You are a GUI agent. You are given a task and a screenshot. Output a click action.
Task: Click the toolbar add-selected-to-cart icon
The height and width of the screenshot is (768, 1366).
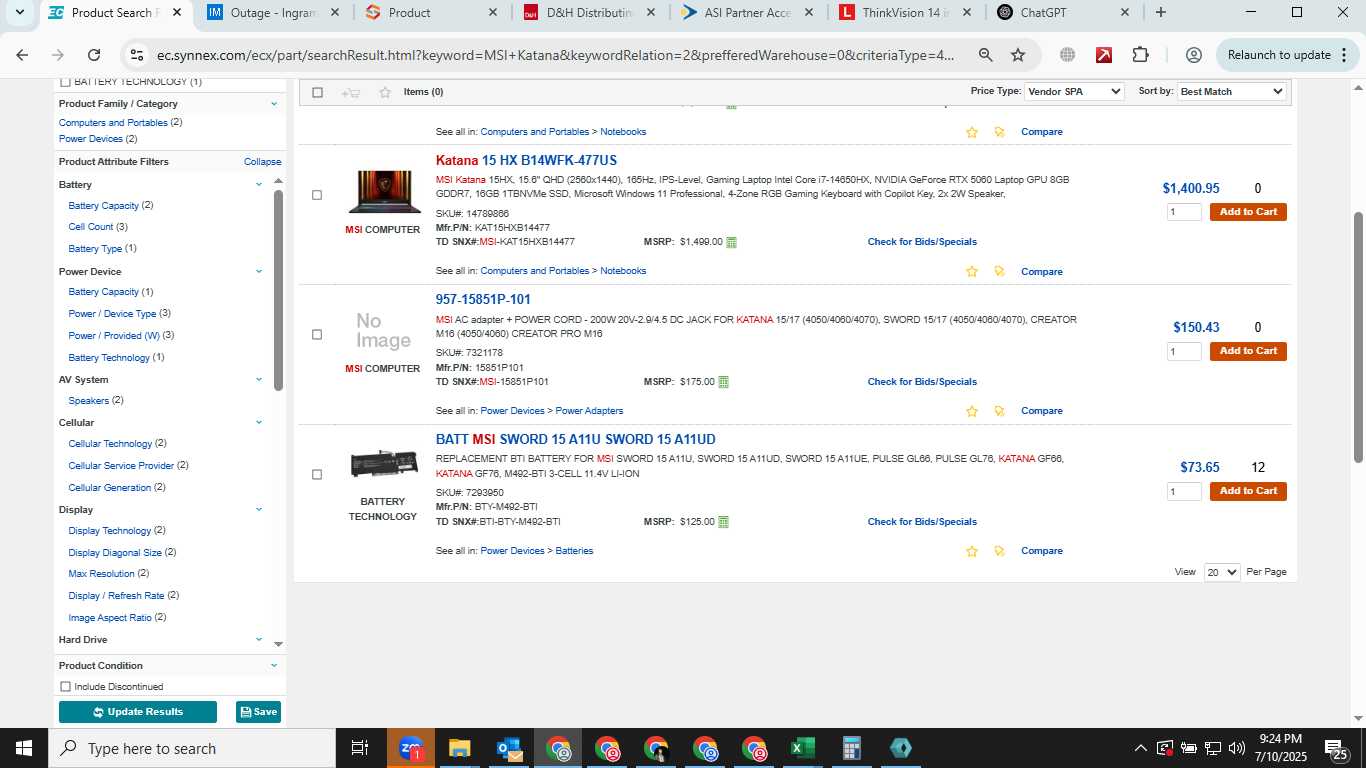[x=350, y=92]
